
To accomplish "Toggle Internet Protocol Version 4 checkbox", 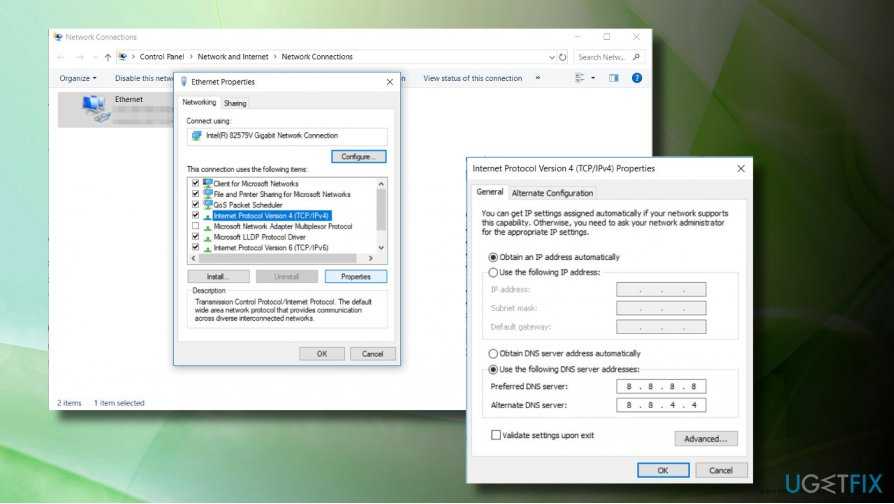I will pos(196,216).
